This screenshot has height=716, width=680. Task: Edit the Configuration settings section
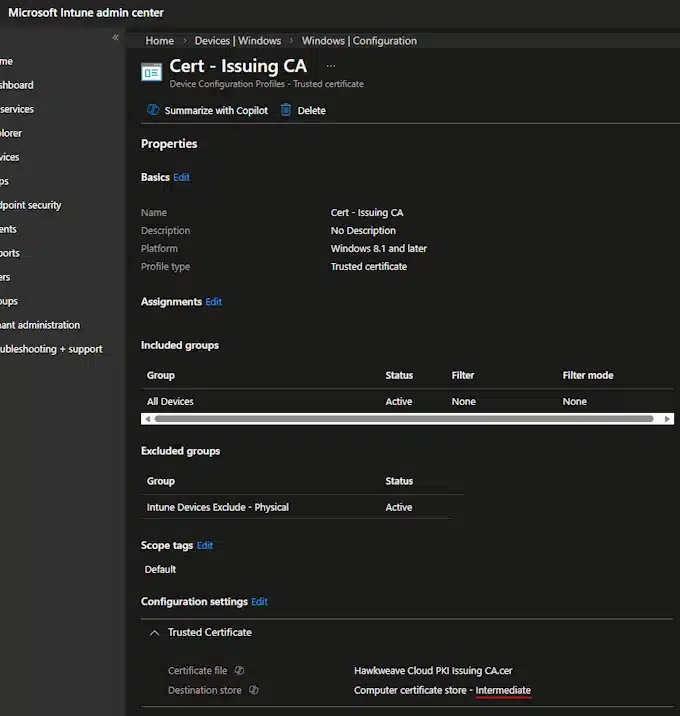259,601
